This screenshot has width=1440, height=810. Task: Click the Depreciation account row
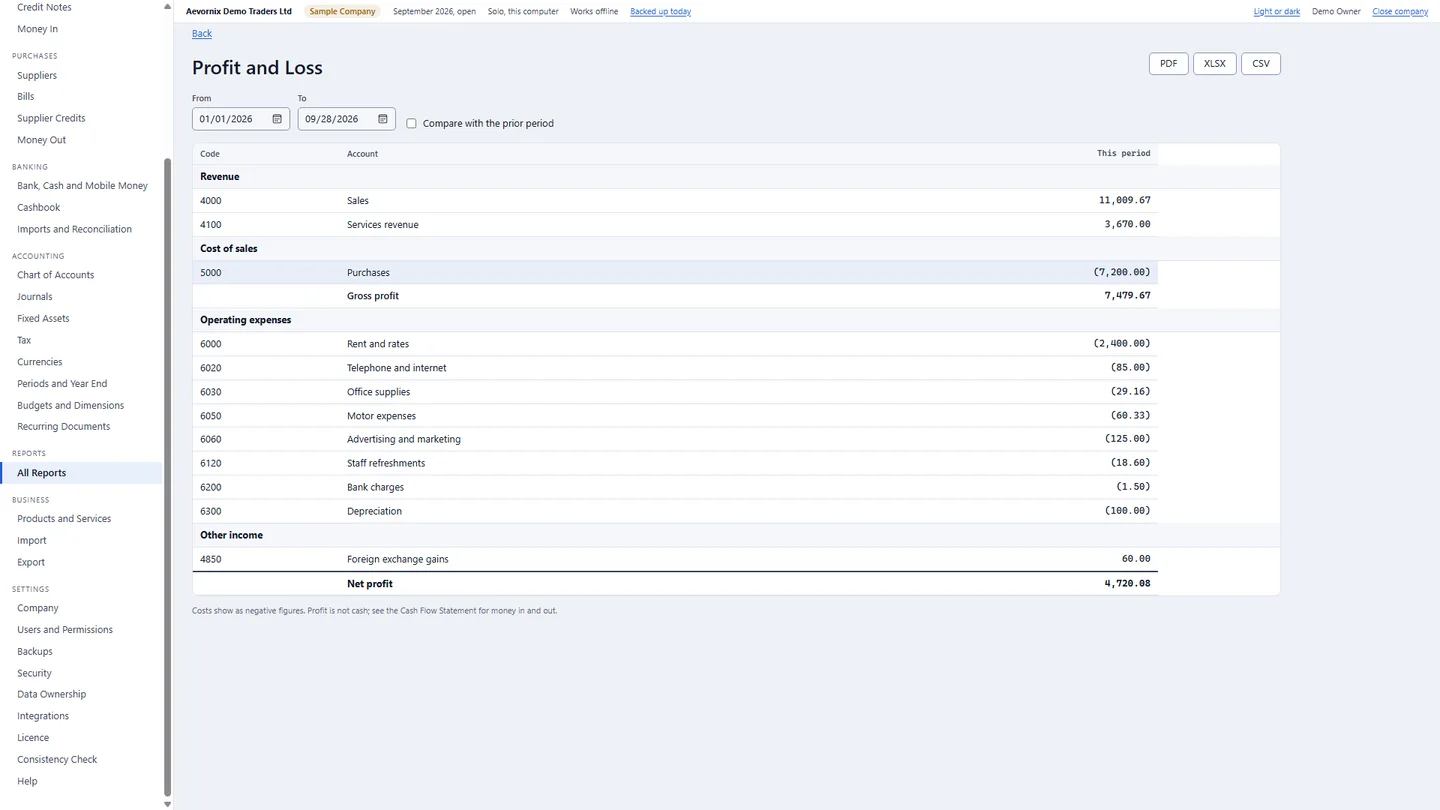point(675,511)
